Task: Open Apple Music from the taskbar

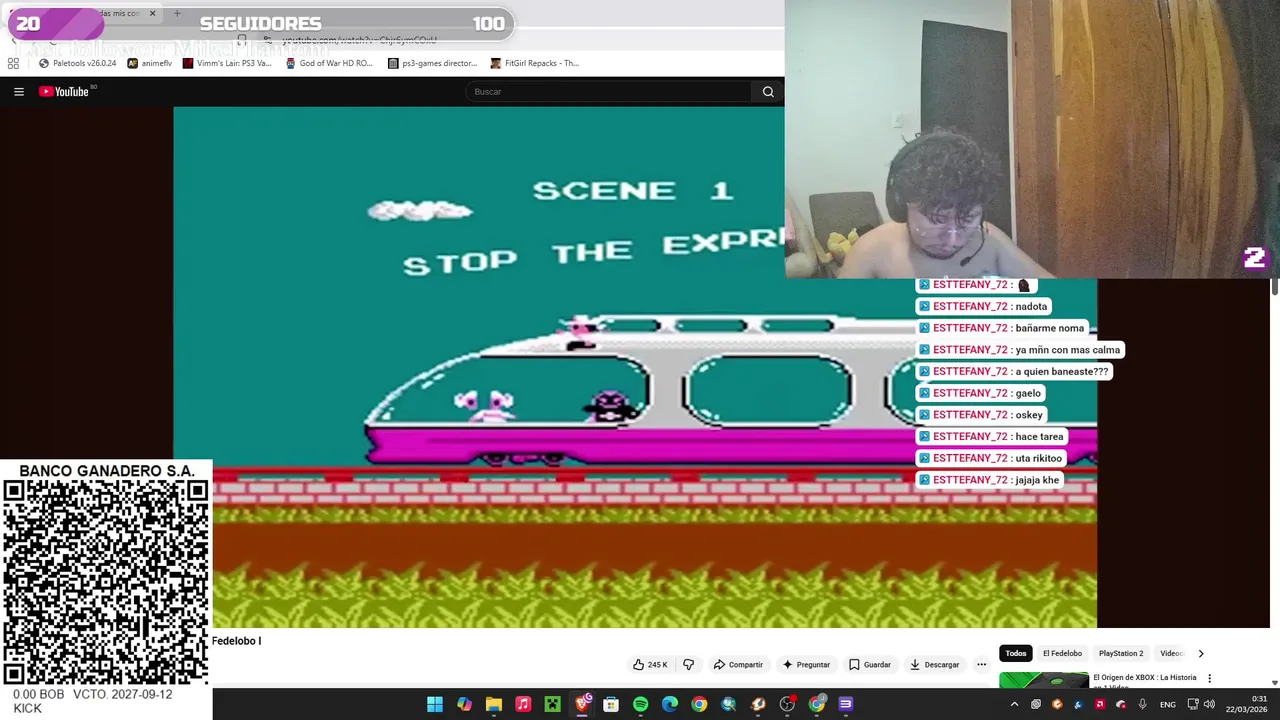Action: coord(523,705)
